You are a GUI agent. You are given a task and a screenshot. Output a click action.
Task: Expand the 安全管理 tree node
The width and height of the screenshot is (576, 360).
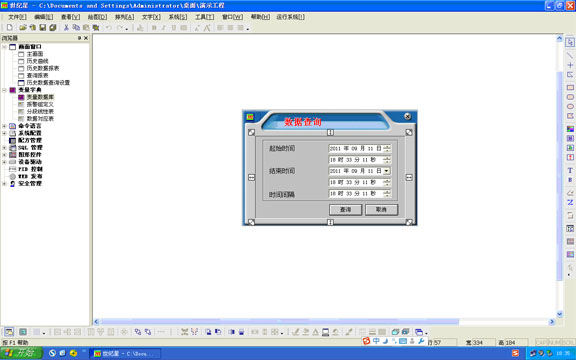(x=4, y=184)
